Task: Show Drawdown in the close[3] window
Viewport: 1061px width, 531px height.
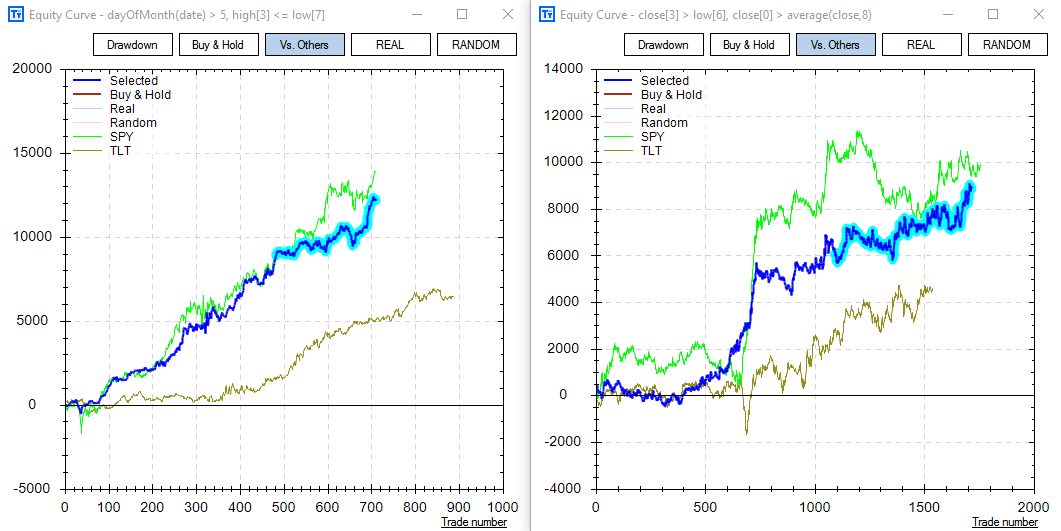Action: 663,45
